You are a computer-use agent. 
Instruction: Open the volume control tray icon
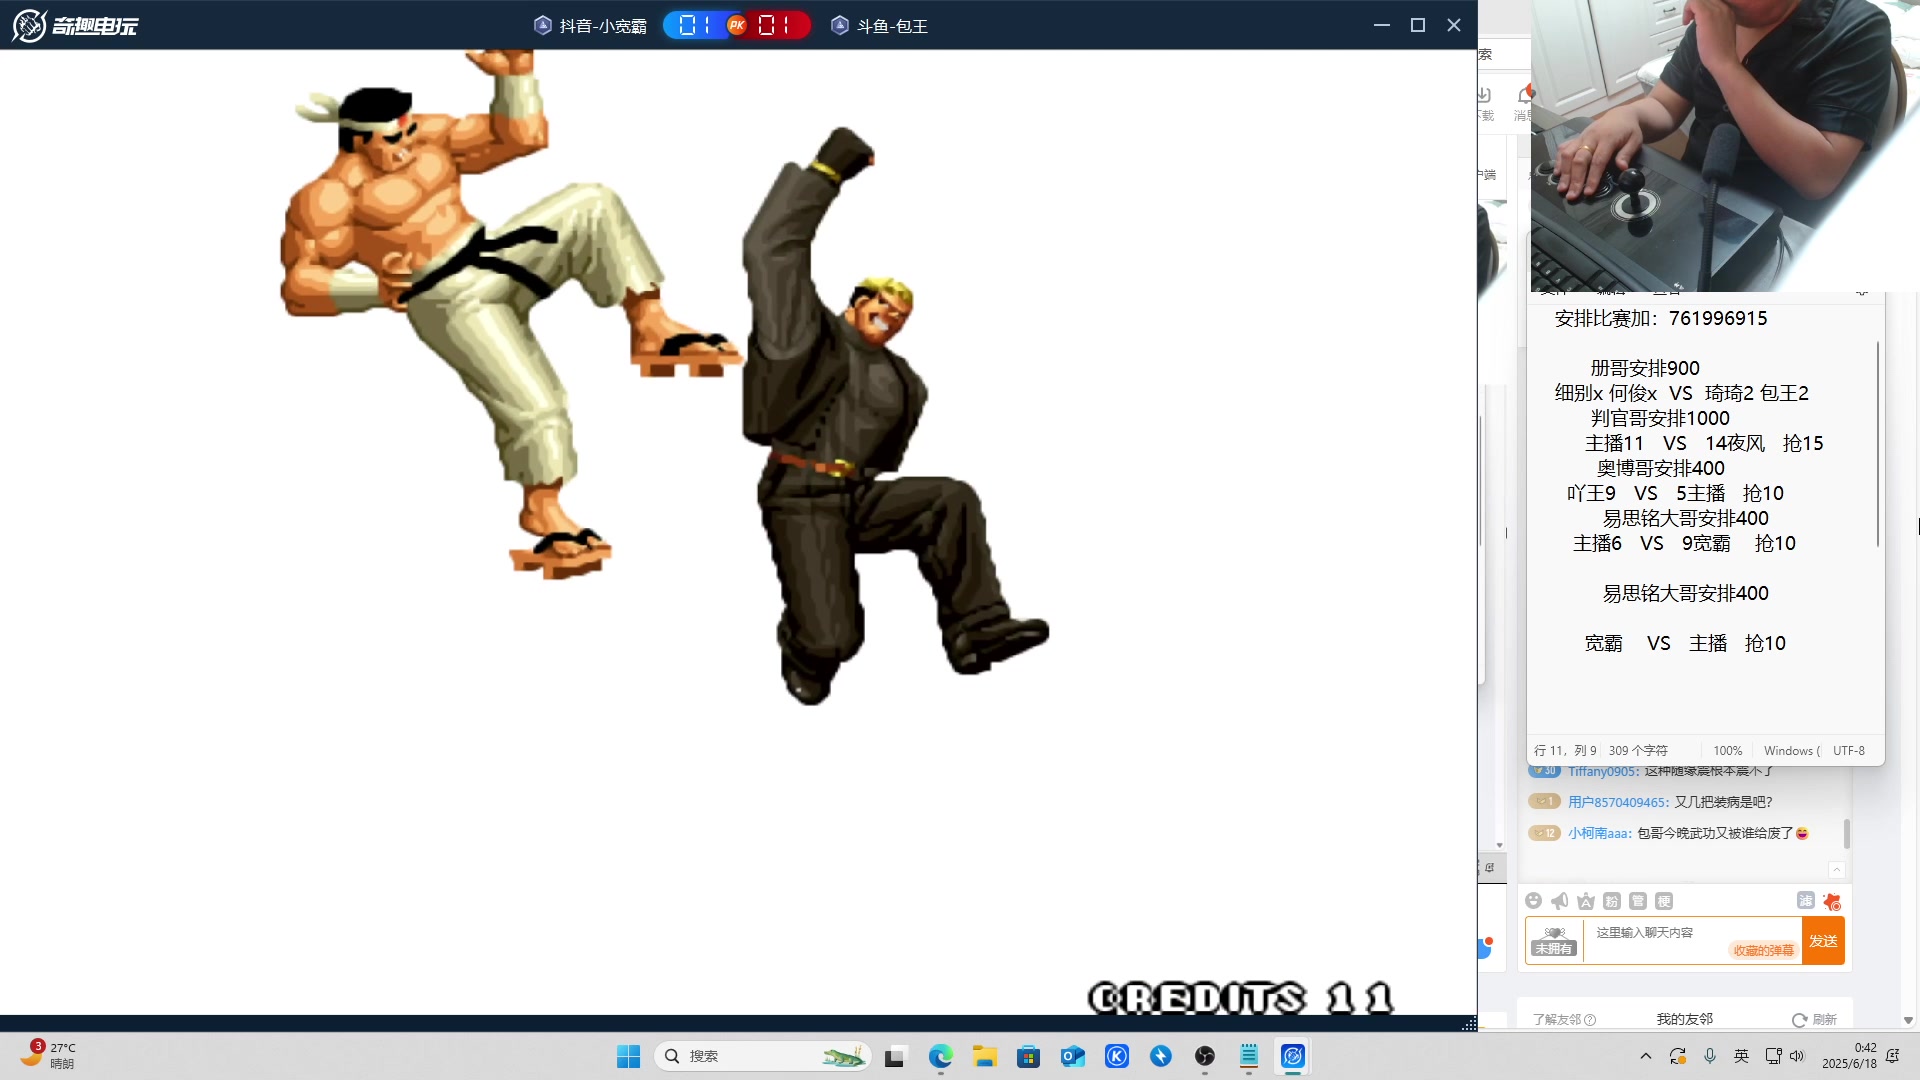tap(1797, 1056)
